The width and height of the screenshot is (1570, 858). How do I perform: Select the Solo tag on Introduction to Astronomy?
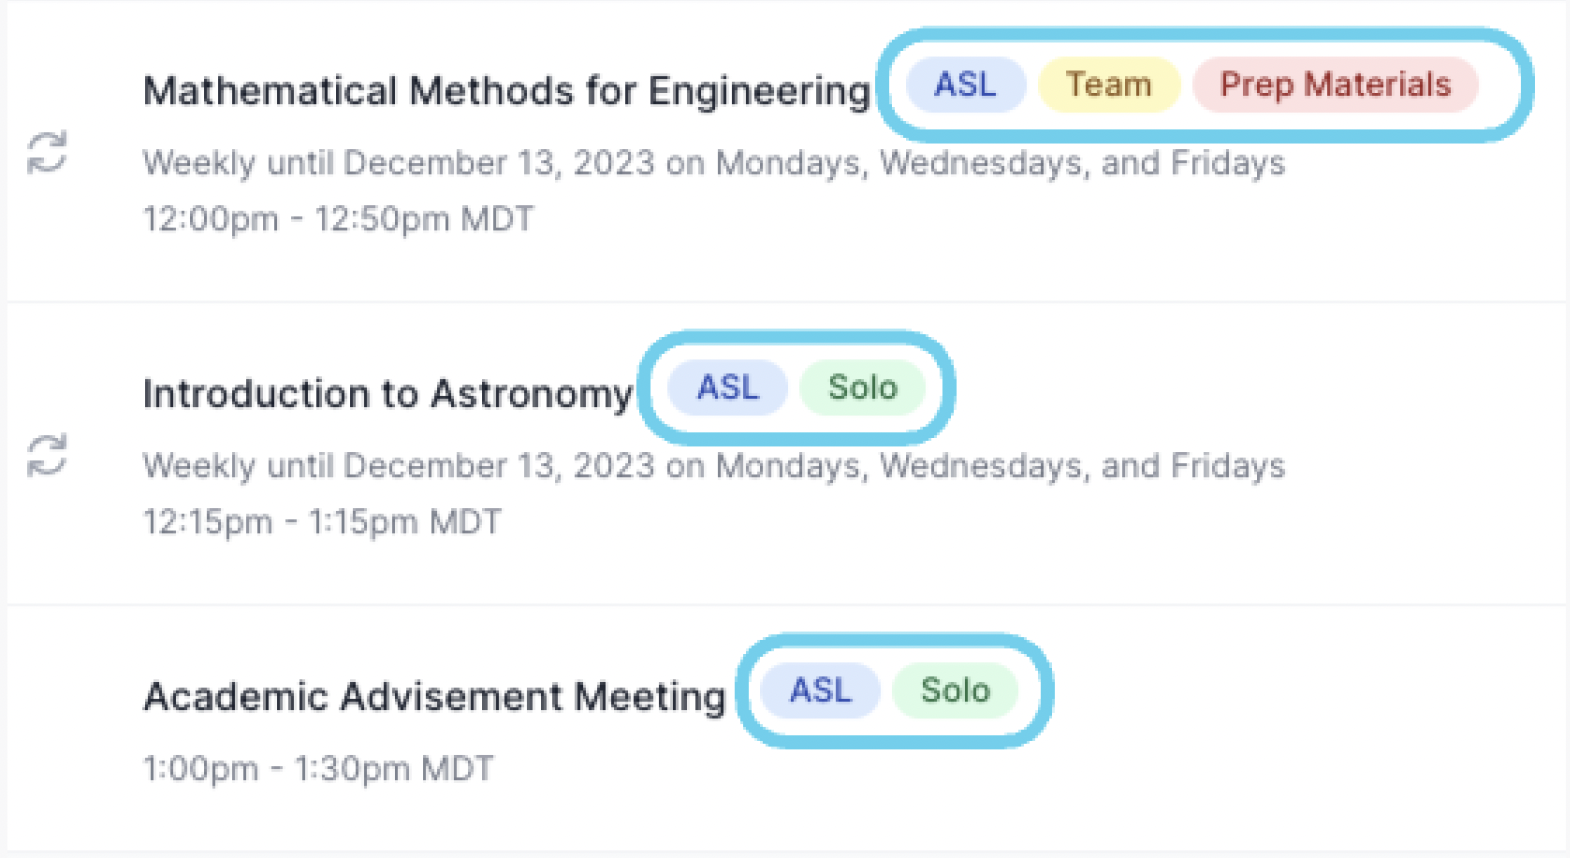coord(862,387)
